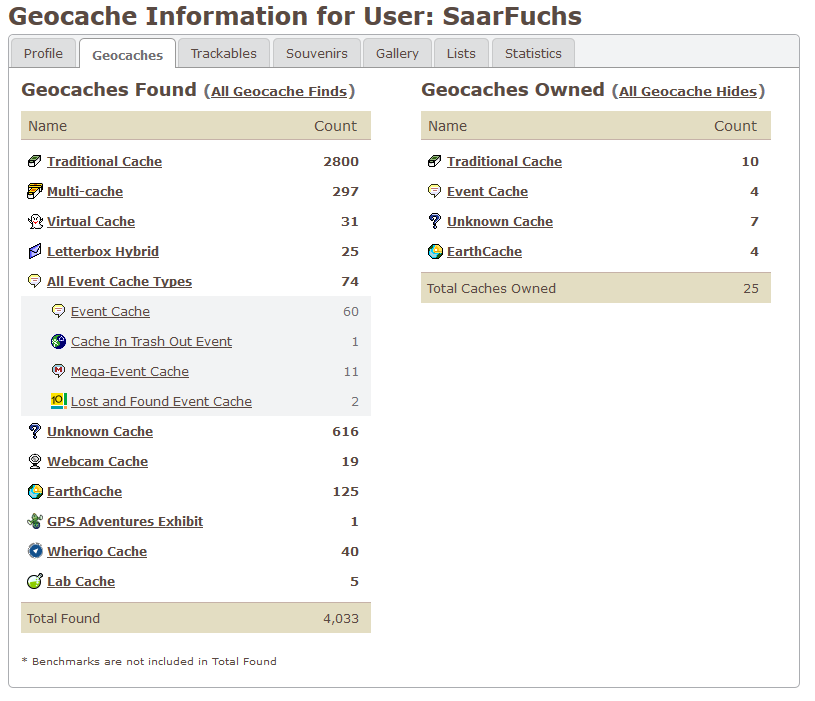
Task: Click the Cache In Trash Out Event icon
Action: (x=58, y=341)
